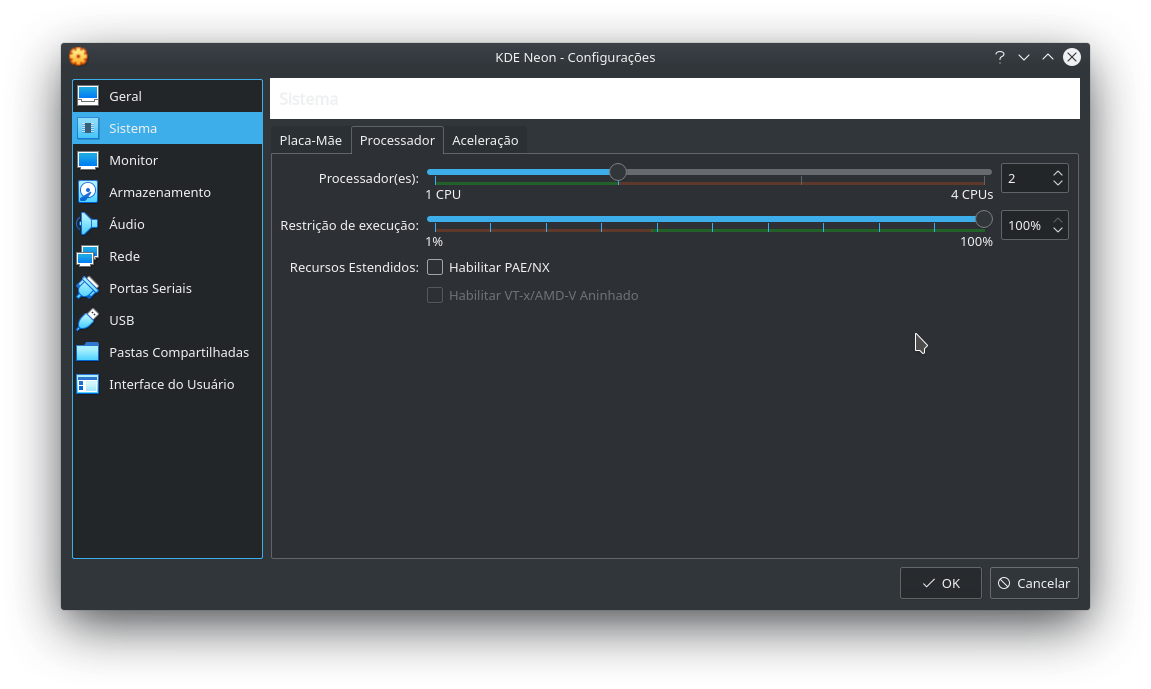Image resolution: width=1151 pixels, height=689 pixels.
Task: Click the Rede network icon
Action: (x=88, y=256)
